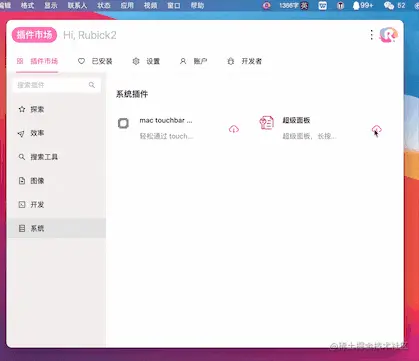Screen dimensions: 419x361
Task: Click the mac touchbar plugin icon
Action: coord(123,123)
